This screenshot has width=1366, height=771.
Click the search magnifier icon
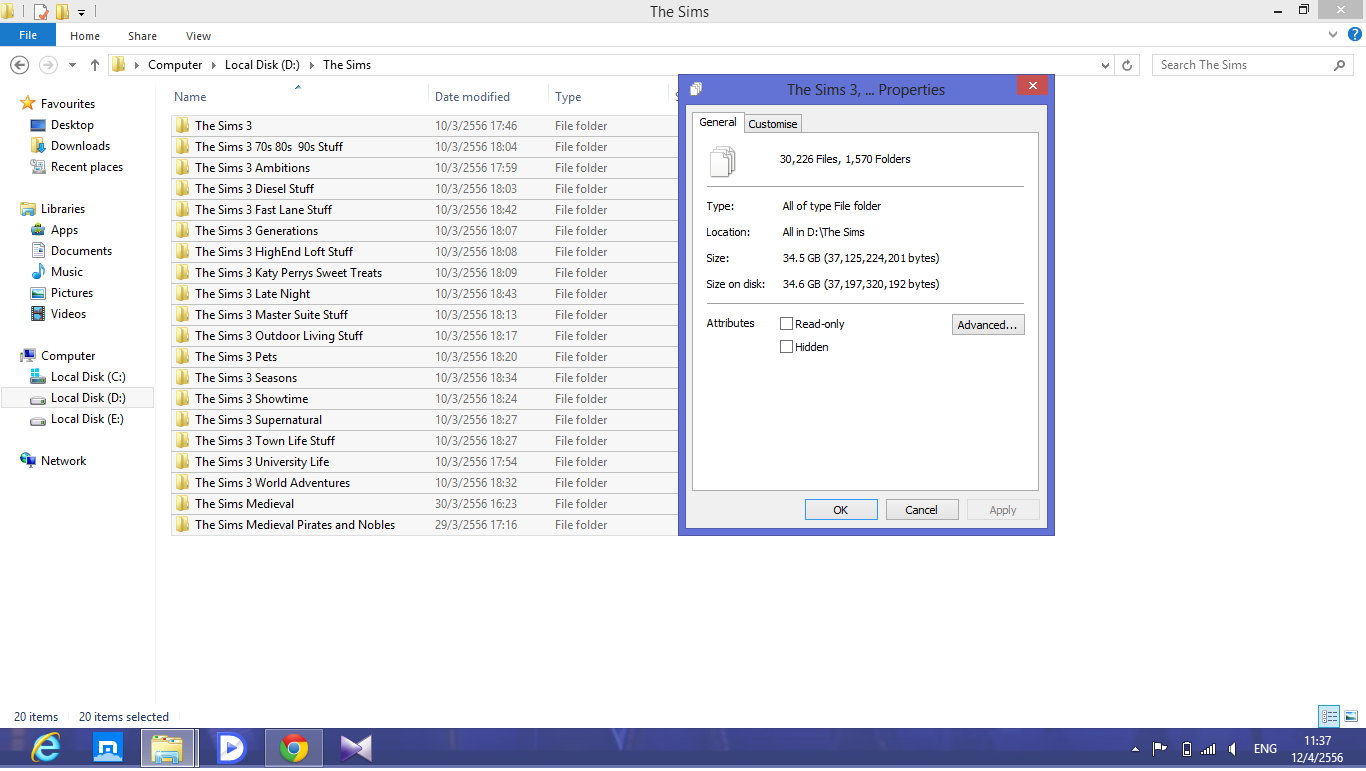(x=1340, y=65)
